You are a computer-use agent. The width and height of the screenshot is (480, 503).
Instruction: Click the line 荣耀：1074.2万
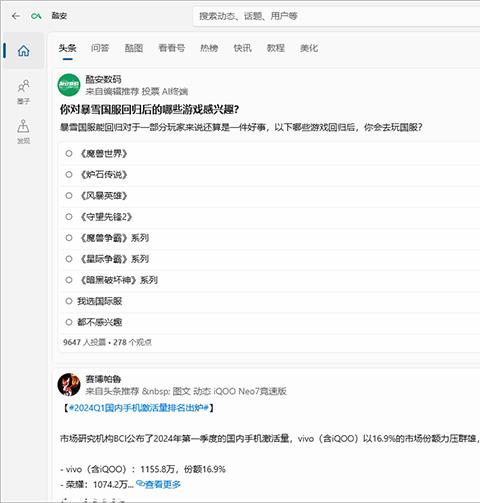coord(97,484)
